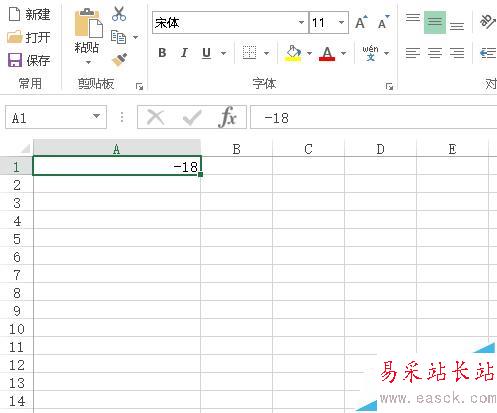Select row 10 header
497x413 pixels.
(x=16, y=328)
